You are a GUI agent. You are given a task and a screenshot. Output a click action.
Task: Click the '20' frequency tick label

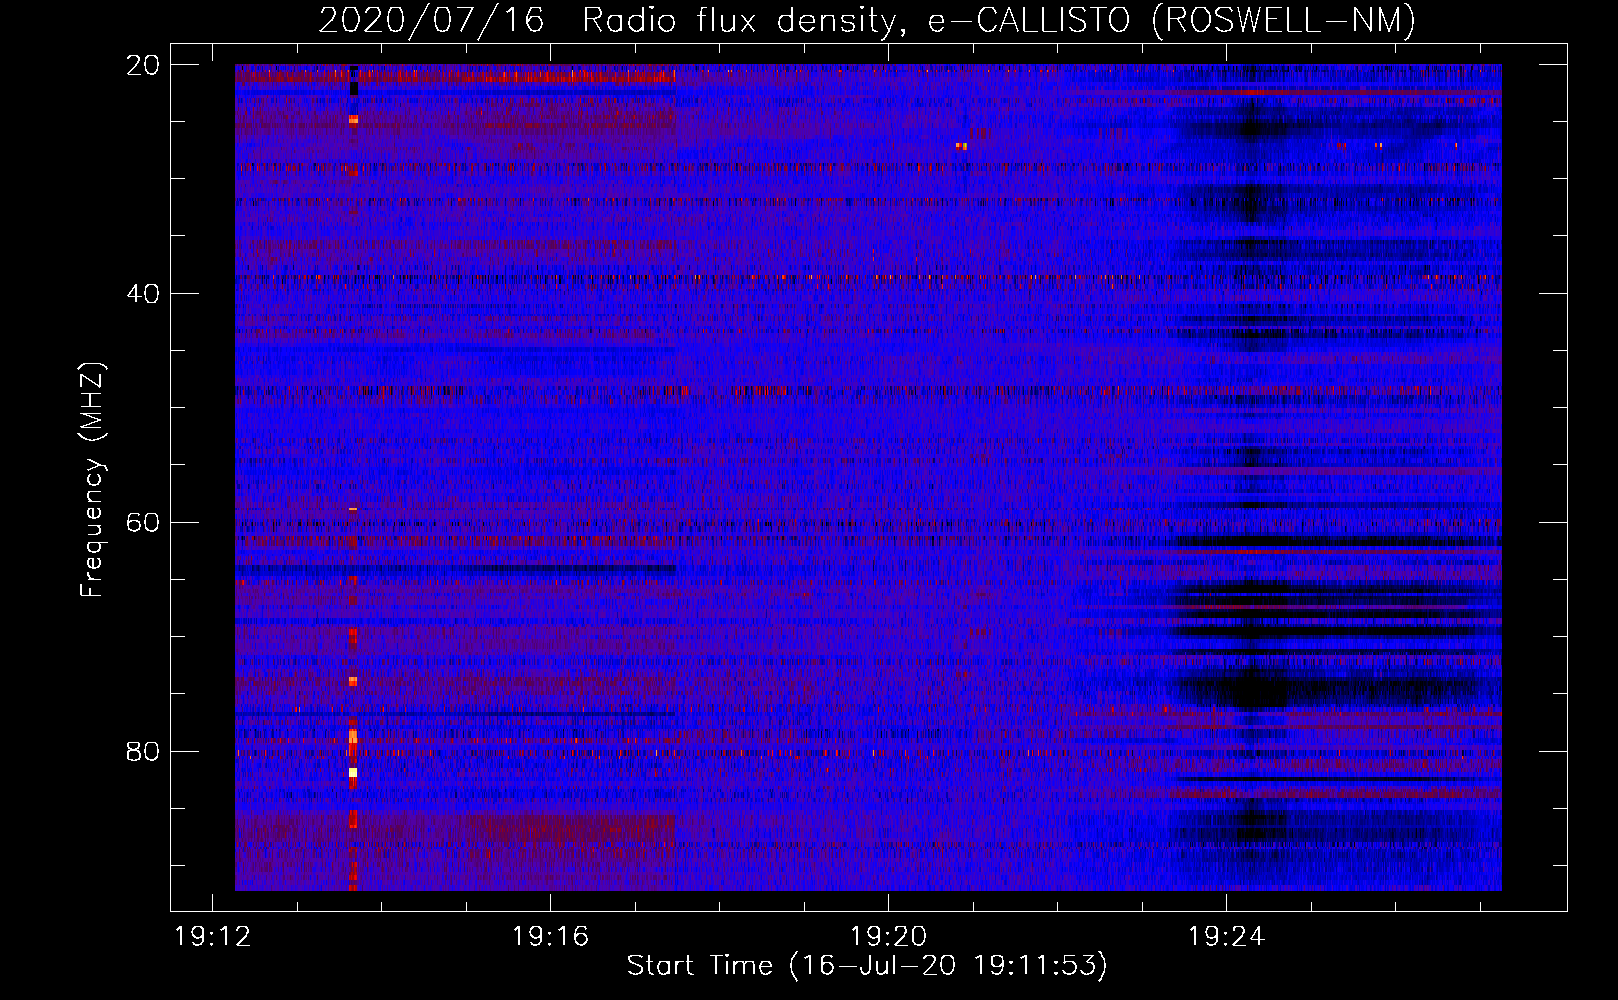point(142,65)
